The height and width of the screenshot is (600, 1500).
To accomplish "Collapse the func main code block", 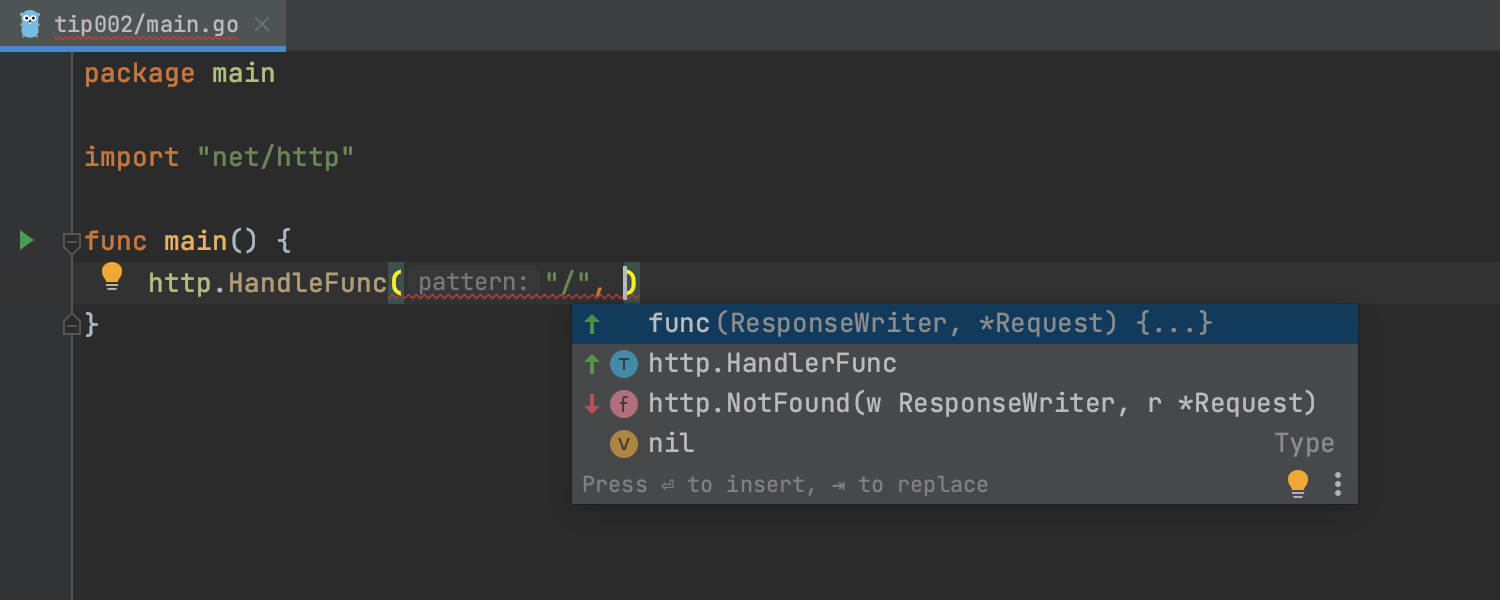I will [71, 242].
